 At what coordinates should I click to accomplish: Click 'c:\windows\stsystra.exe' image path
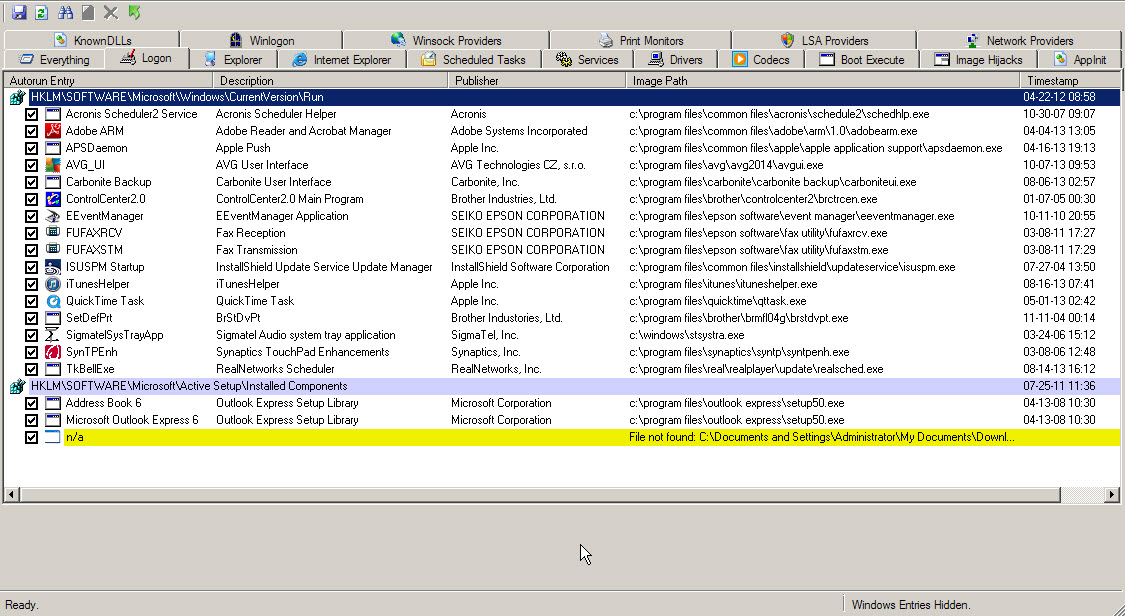click(687, 335)
